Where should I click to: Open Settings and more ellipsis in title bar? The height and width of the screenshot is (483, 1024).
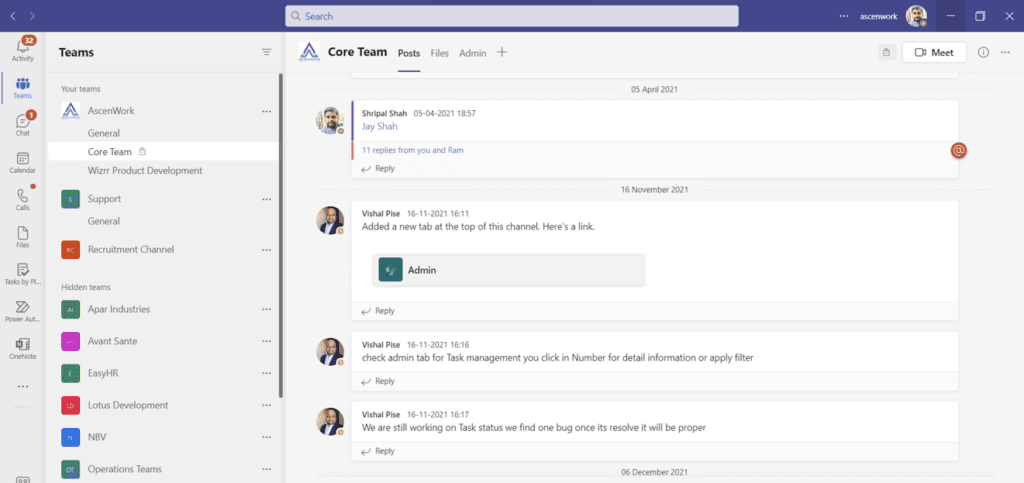click(x=844, y=16)
